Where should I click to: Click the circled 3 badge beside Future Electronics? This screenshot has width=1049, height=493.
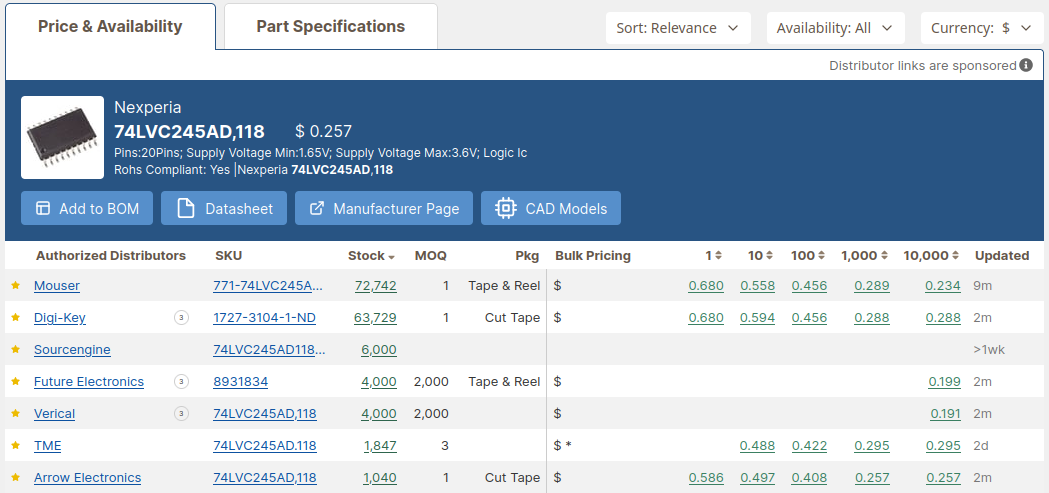(181, 382)
